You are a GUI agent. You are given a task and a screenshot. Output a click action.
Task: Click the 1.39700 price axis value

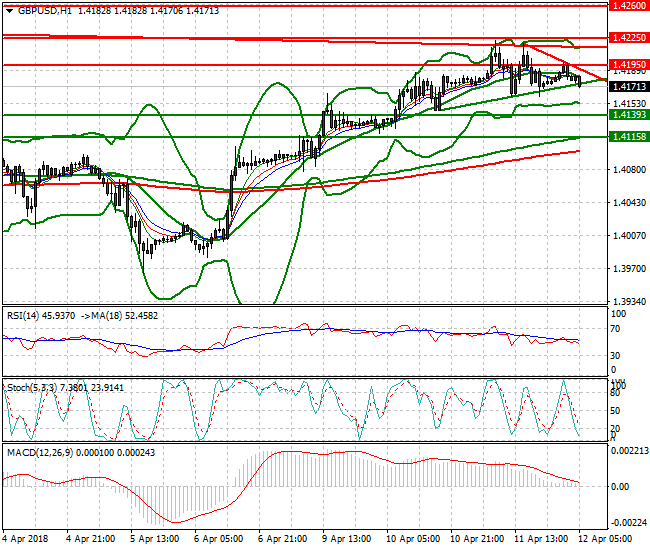point(629,269)
